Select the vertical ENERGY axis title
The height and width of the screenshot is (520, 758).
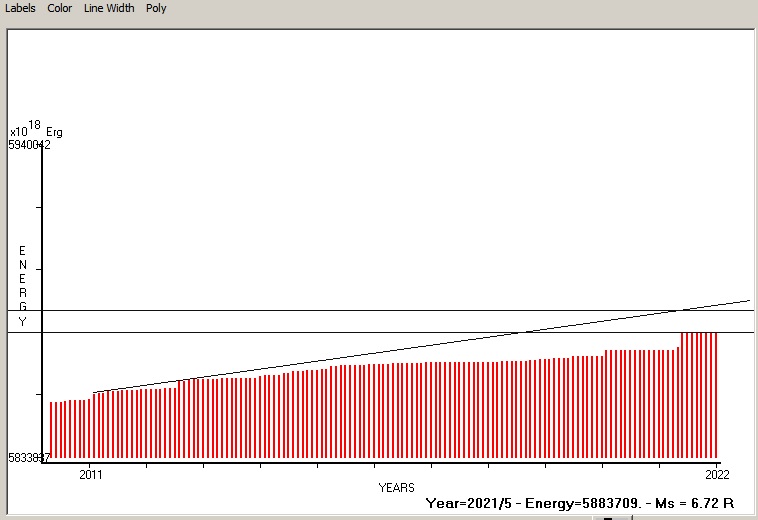(23, 285)
